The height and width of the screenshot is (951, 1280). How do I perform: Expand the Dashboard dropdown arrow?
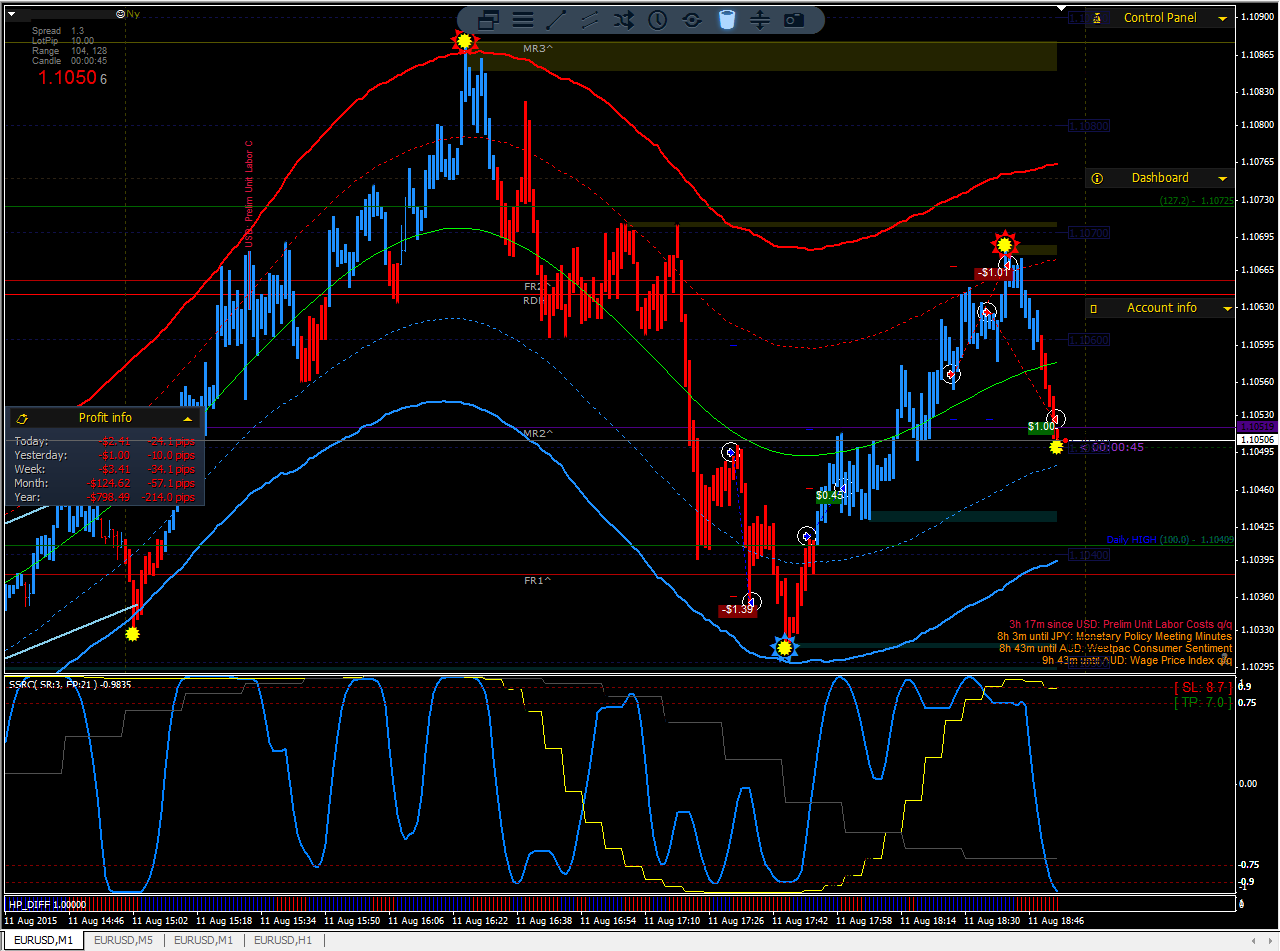coord(1222,178)
